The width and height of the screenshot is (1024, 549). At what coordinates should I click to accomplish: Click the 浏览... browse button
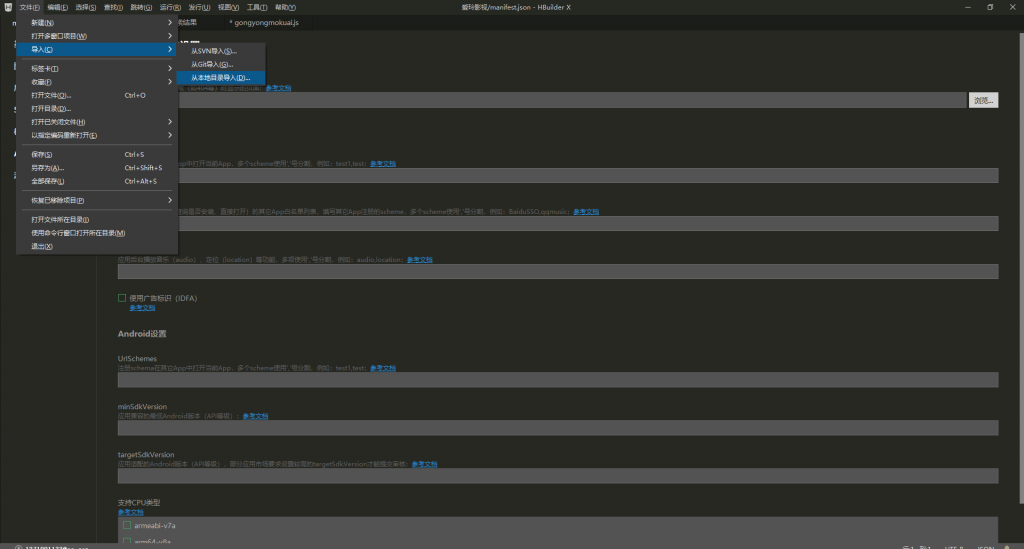(x=983, y=100)
